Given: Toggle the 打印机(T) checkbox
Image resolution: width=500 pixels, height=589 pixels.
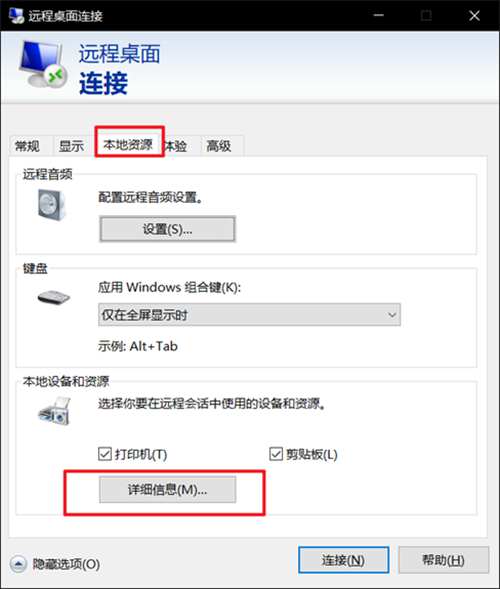Looking at the screenshot, I should pyautogui.click(x=105, y=454).
